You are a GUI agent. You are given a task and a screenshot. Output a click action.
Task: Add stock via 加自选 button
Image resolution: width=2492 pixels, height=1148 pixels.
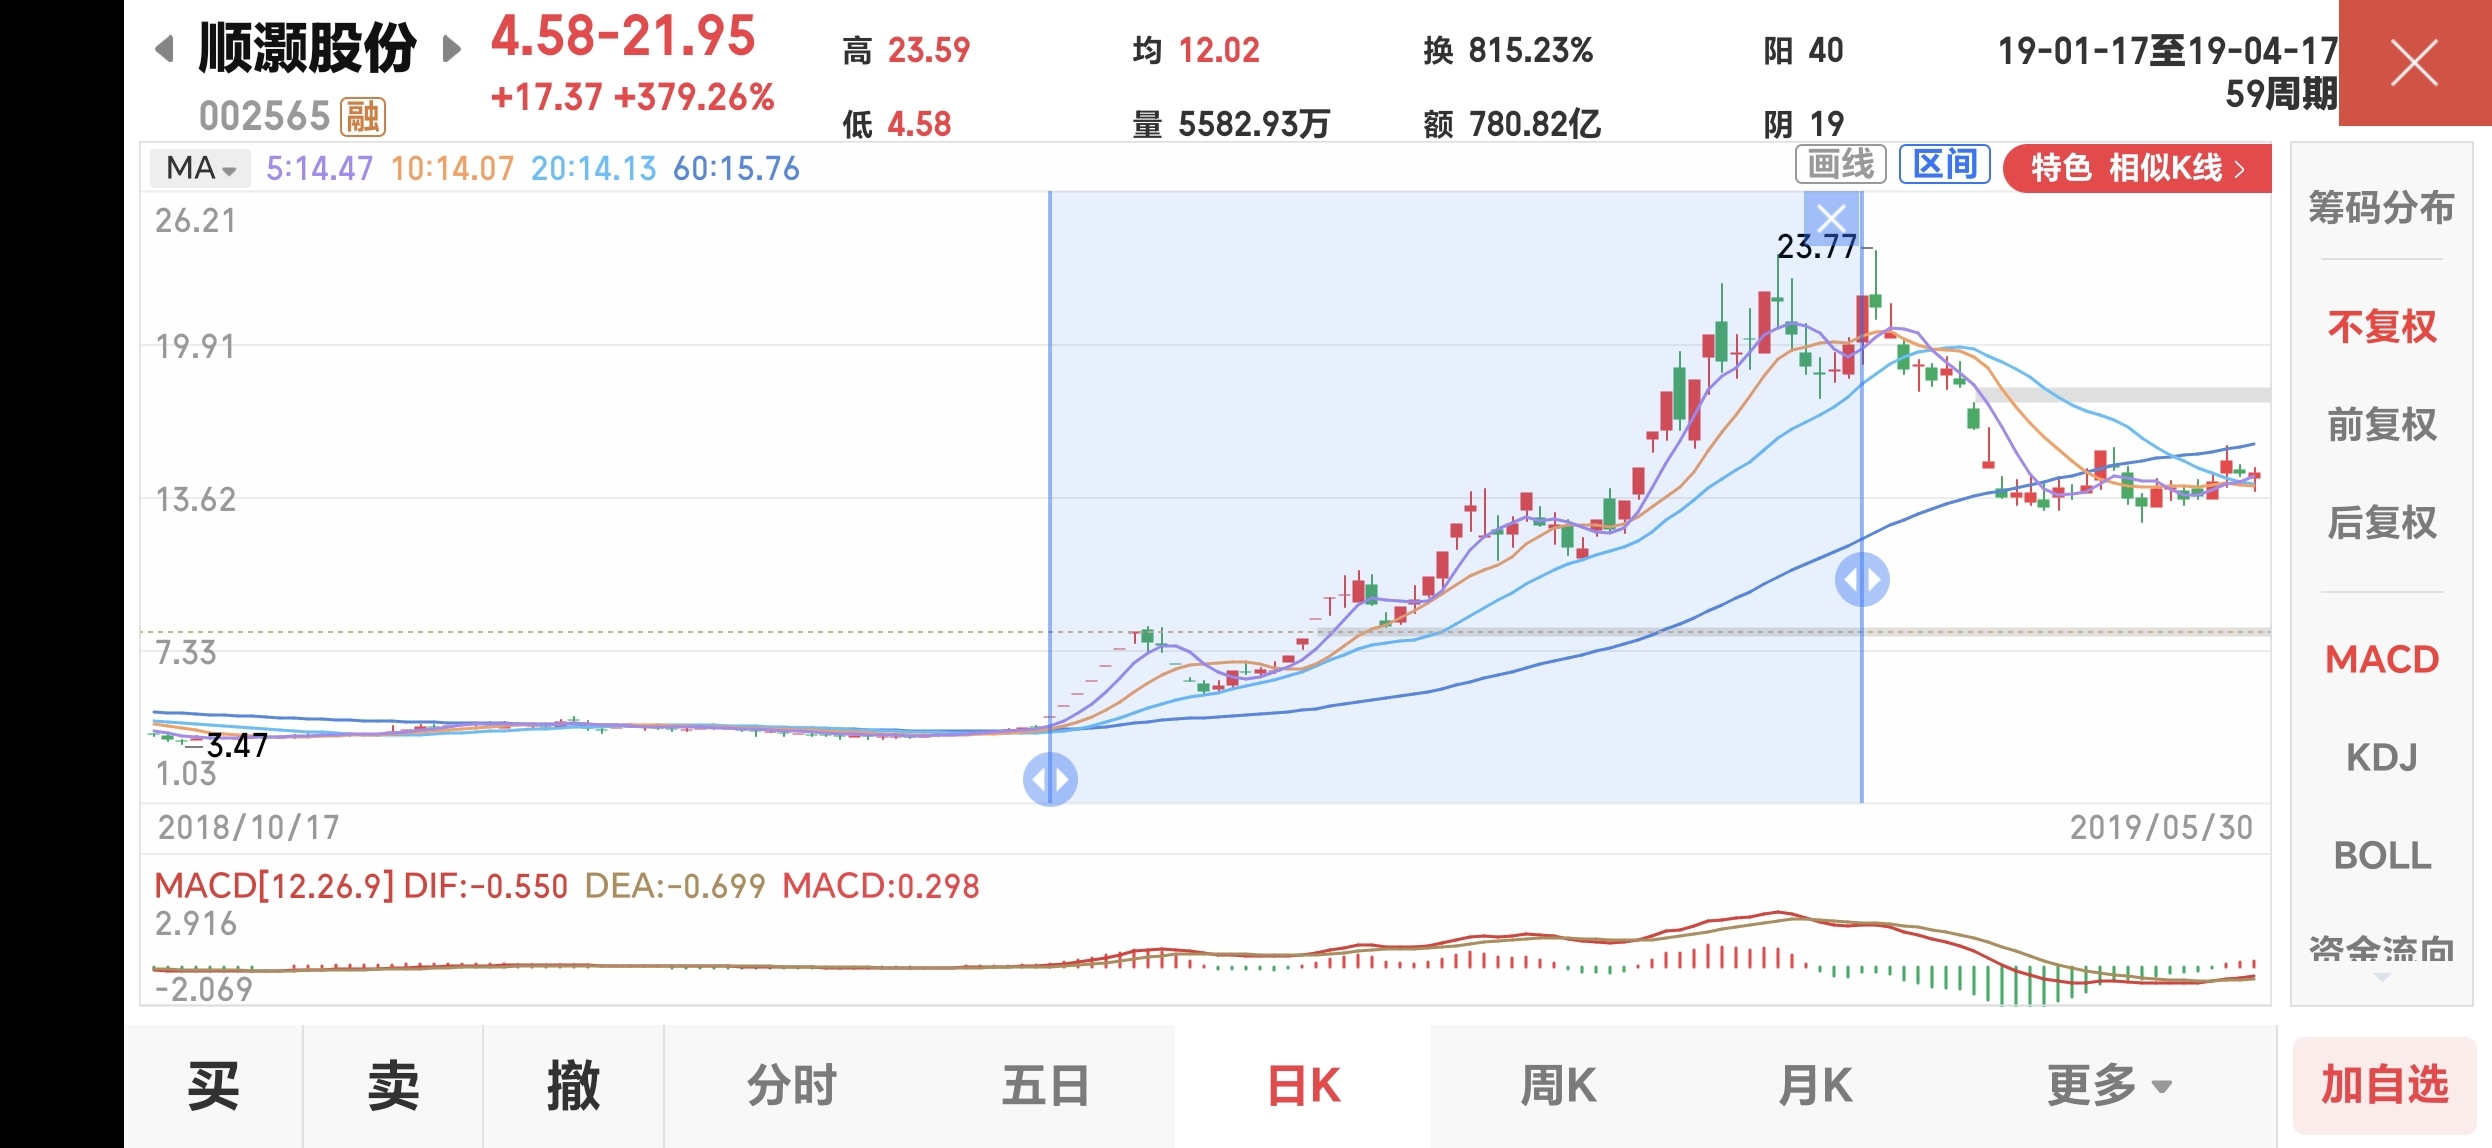pos(2384,1086)
